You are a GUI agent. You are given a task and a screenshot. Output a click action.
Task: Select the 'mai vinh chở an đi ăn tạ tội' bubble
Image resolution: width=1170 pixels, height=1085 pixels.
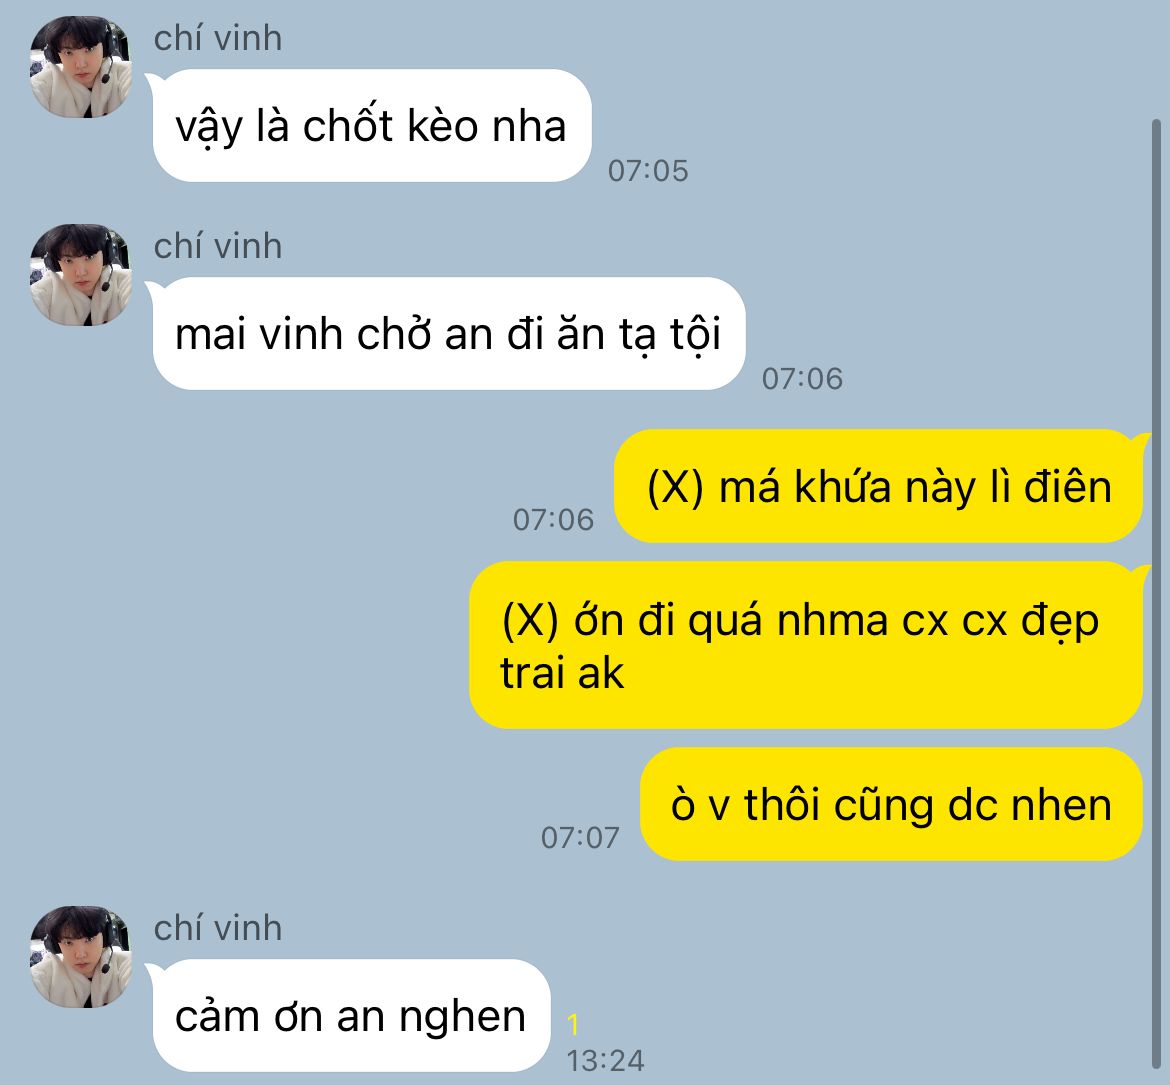[x=448, y=334]
